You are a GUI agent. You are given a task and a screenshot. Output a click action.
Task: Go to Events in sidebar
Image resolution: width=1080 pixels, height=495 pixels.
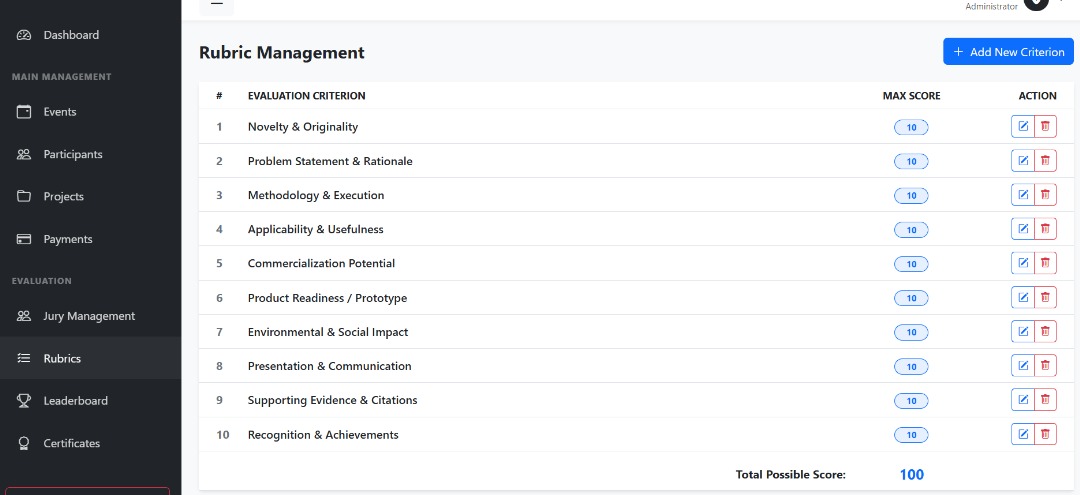pyautogui.click(x=60, y=112)
